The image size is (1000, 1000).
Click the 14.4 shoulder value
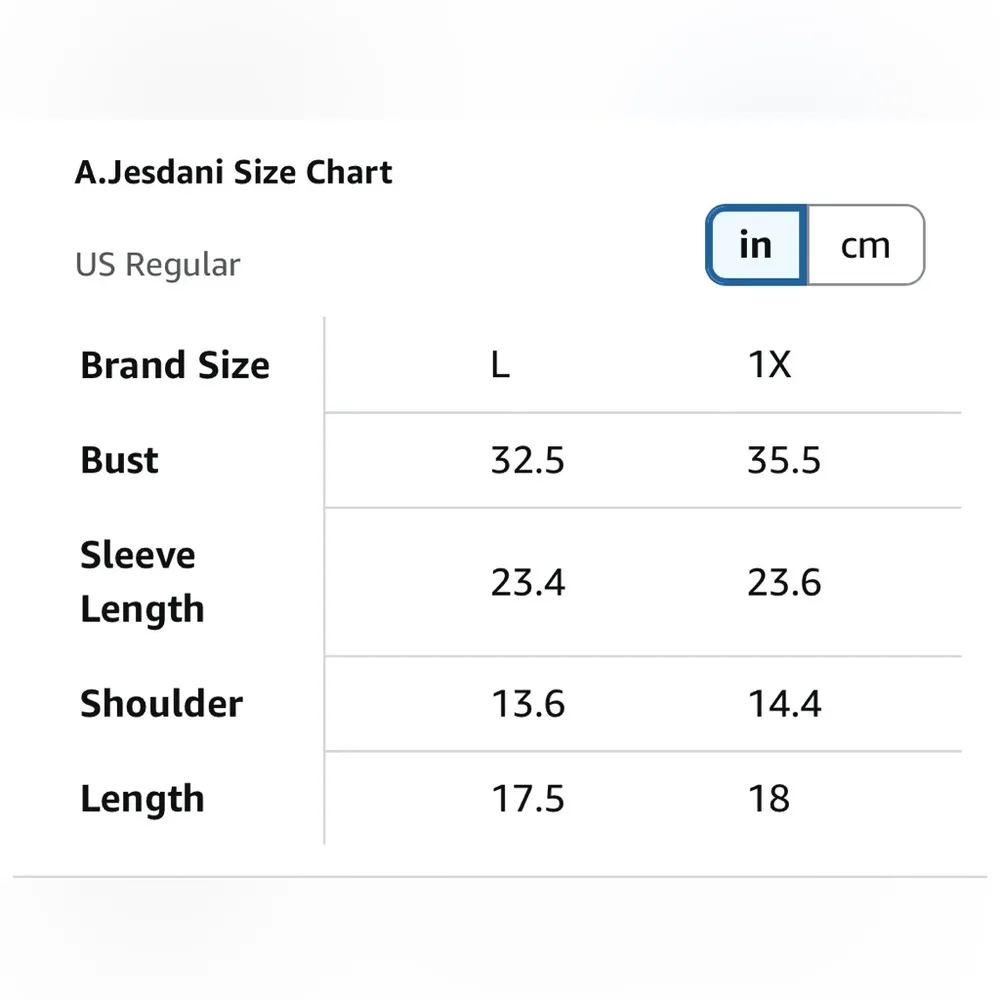784,704
